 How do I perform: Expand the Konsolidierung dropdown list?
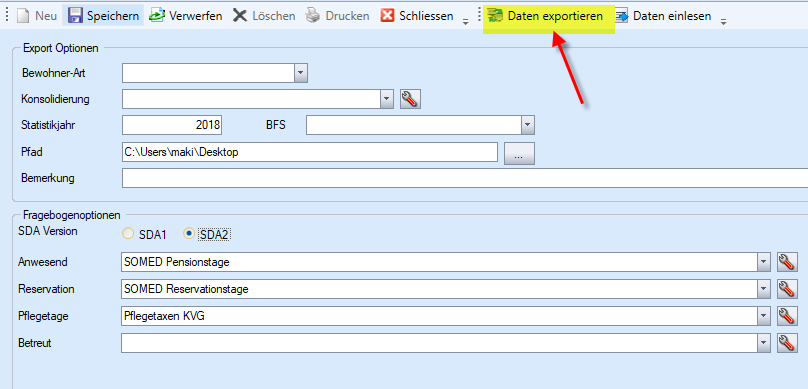tap(387, 98)
